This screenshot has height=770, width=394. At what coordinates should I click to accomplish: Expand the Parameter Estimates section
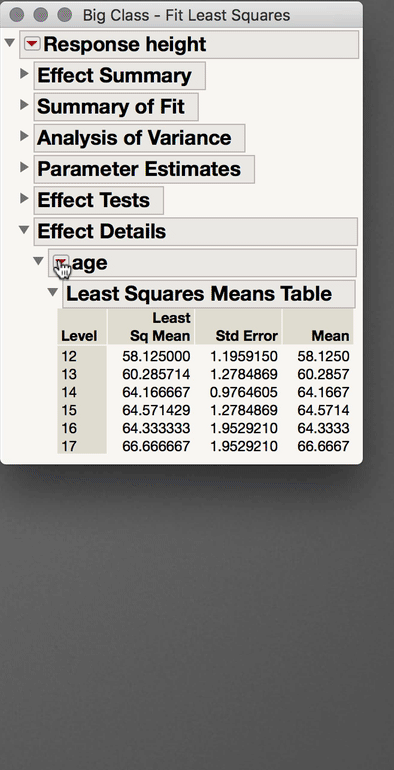point(24,167)
